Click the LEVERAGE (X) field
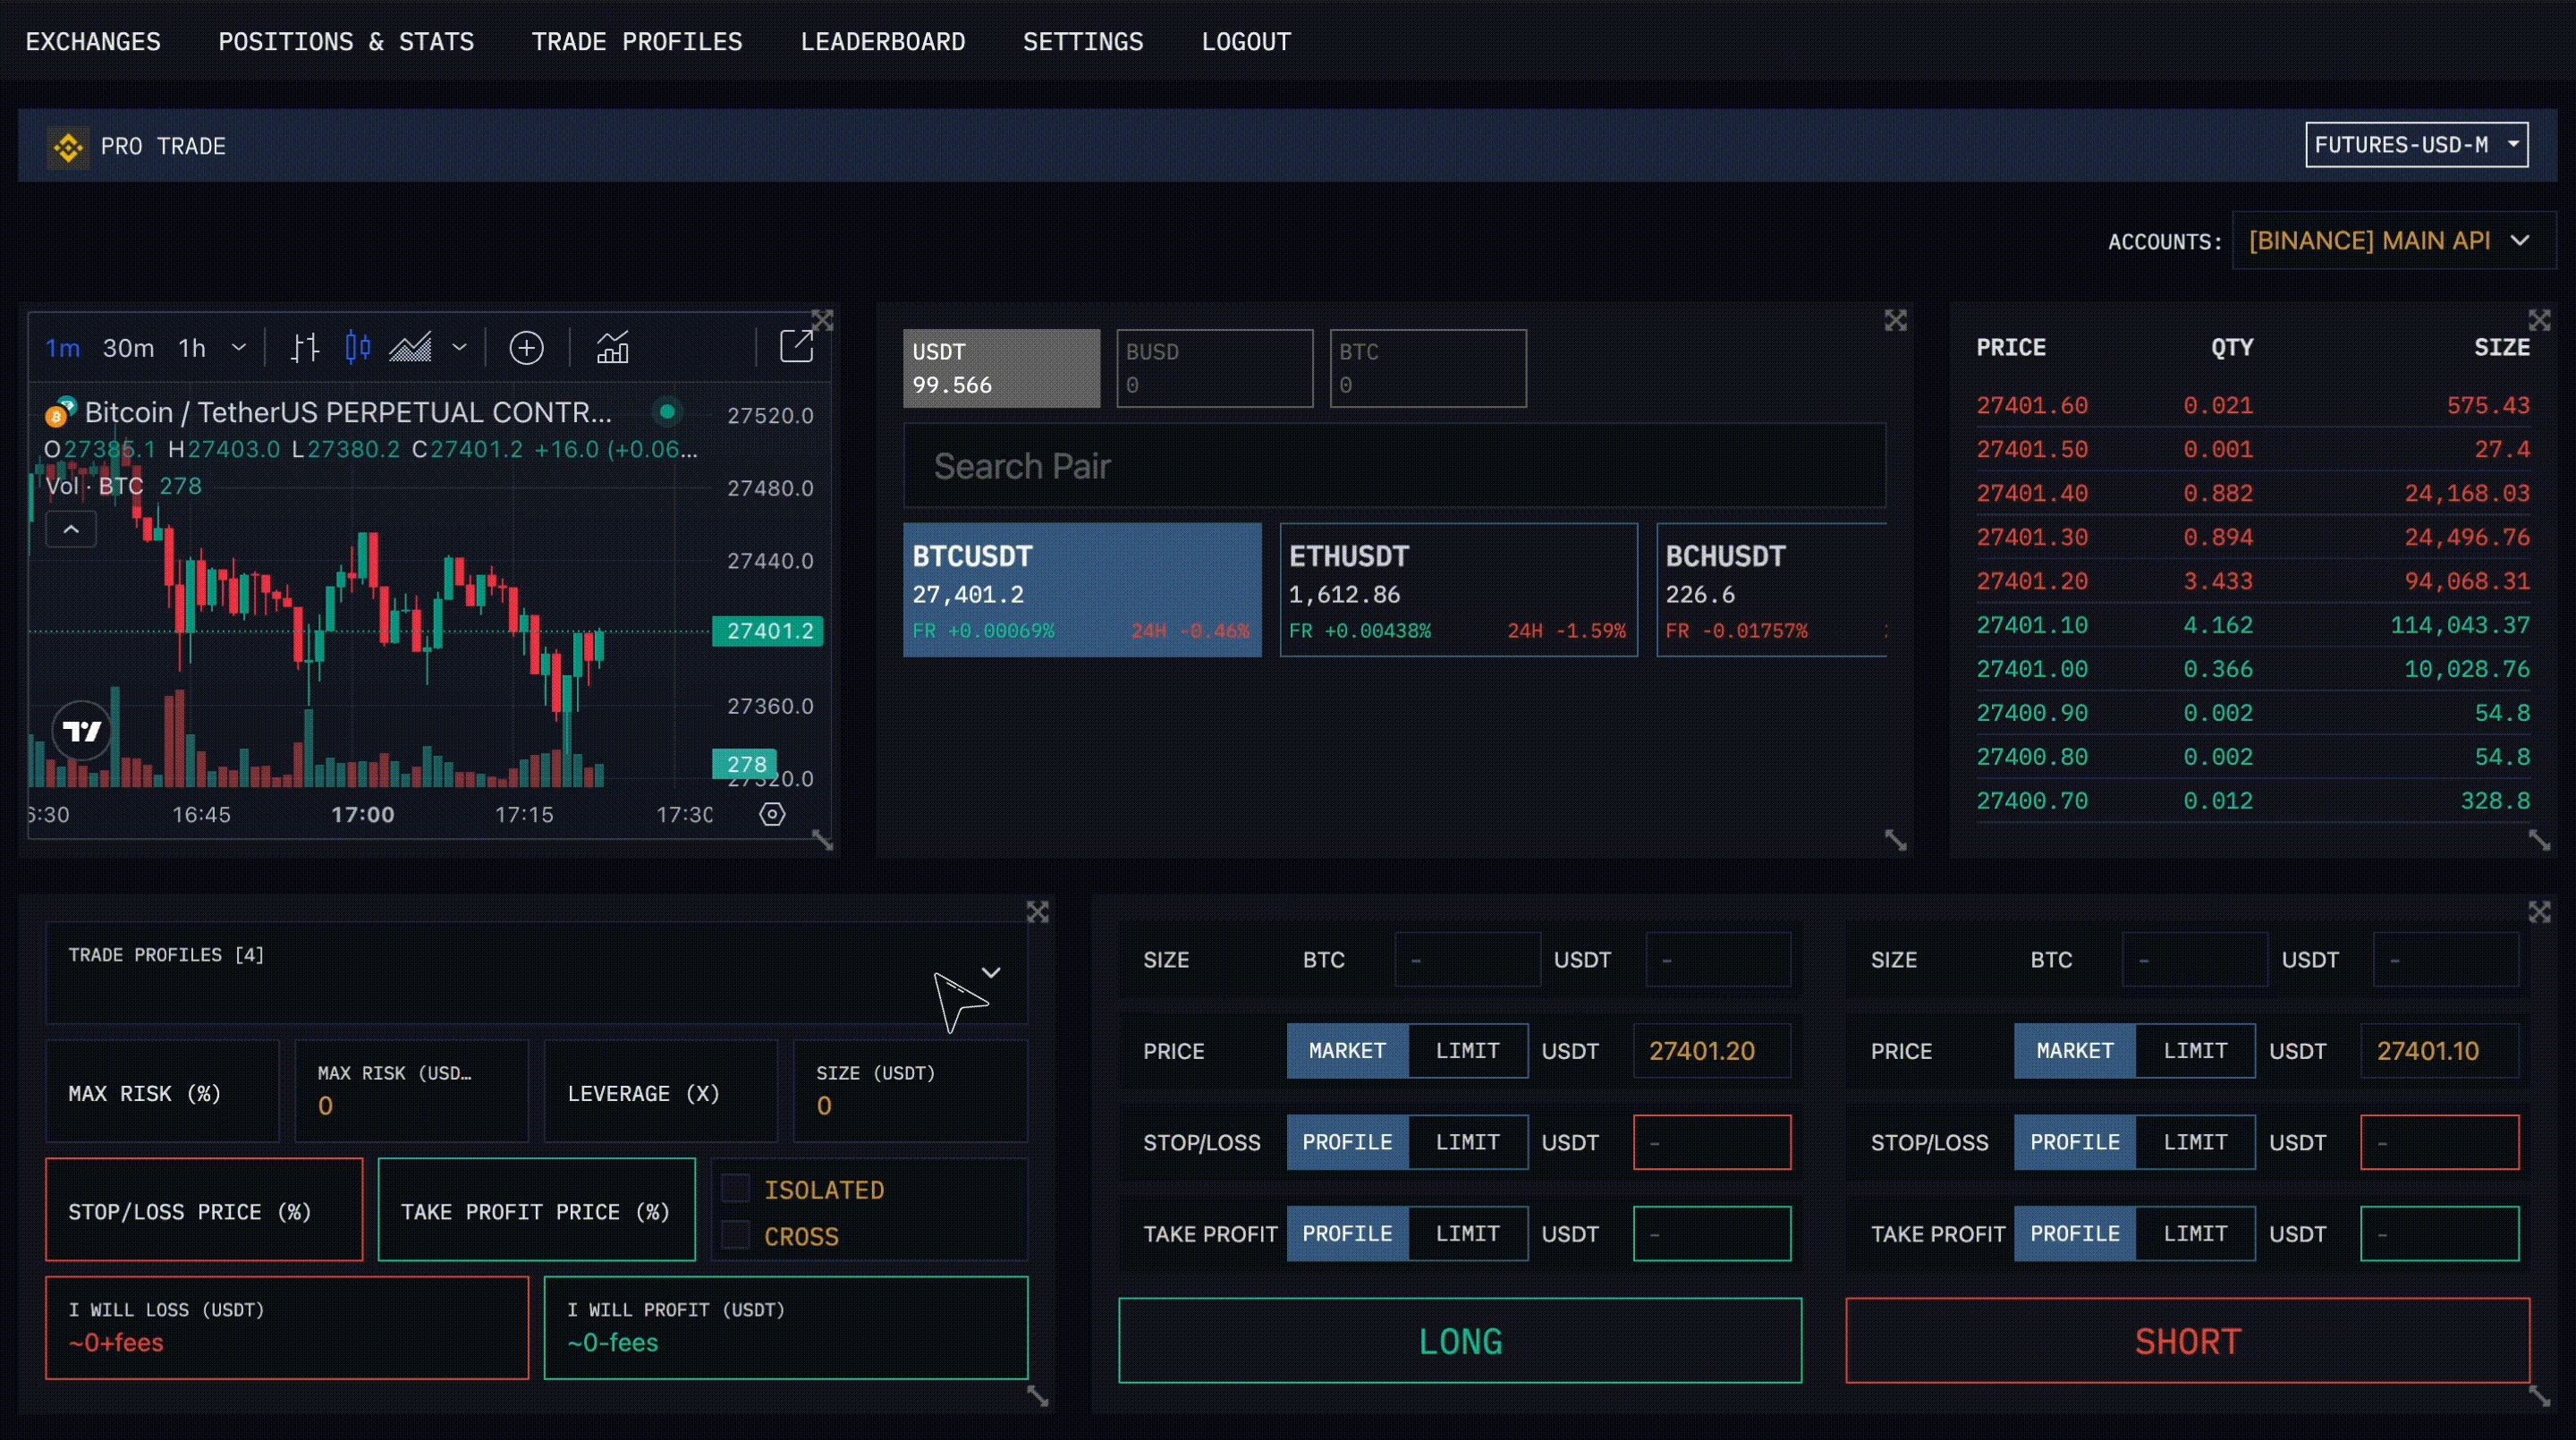The image size is (2576, 1440). [661, 1092]
